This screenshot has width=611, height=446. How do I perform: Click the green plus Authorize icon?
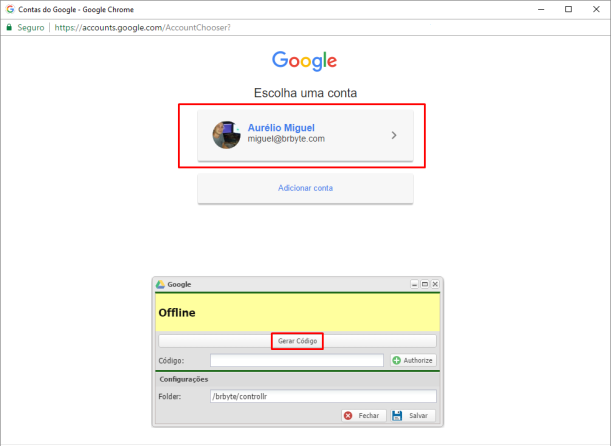pyautogui.click(x=397, y=360)
